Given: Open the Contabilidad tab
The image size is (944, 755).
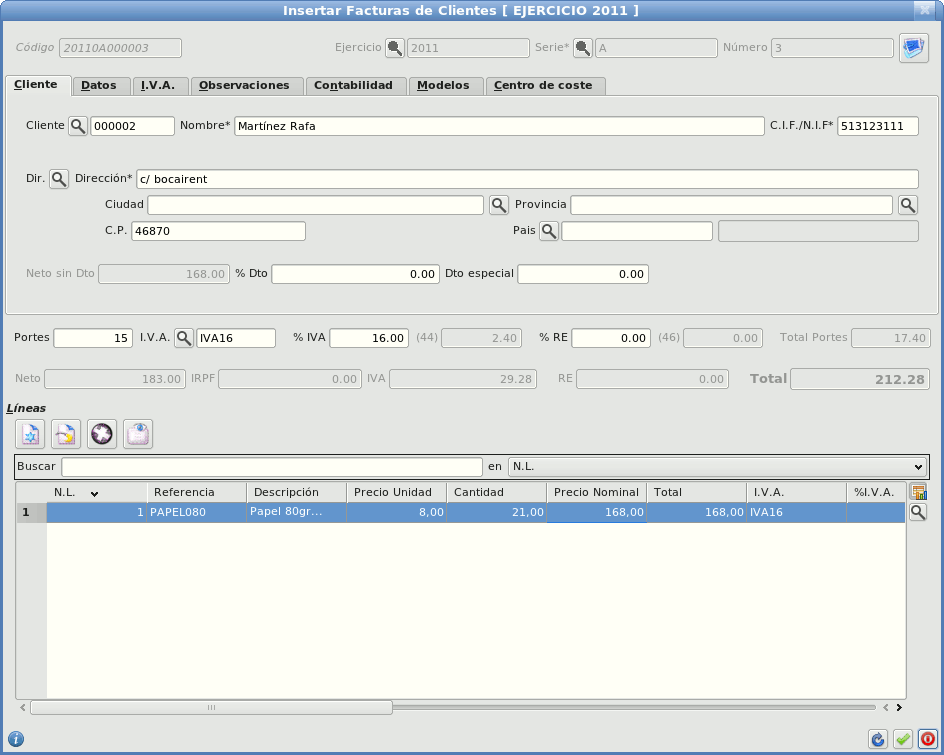Looking at the screenshot, I should pyautogui.click(x=353, y=86).
